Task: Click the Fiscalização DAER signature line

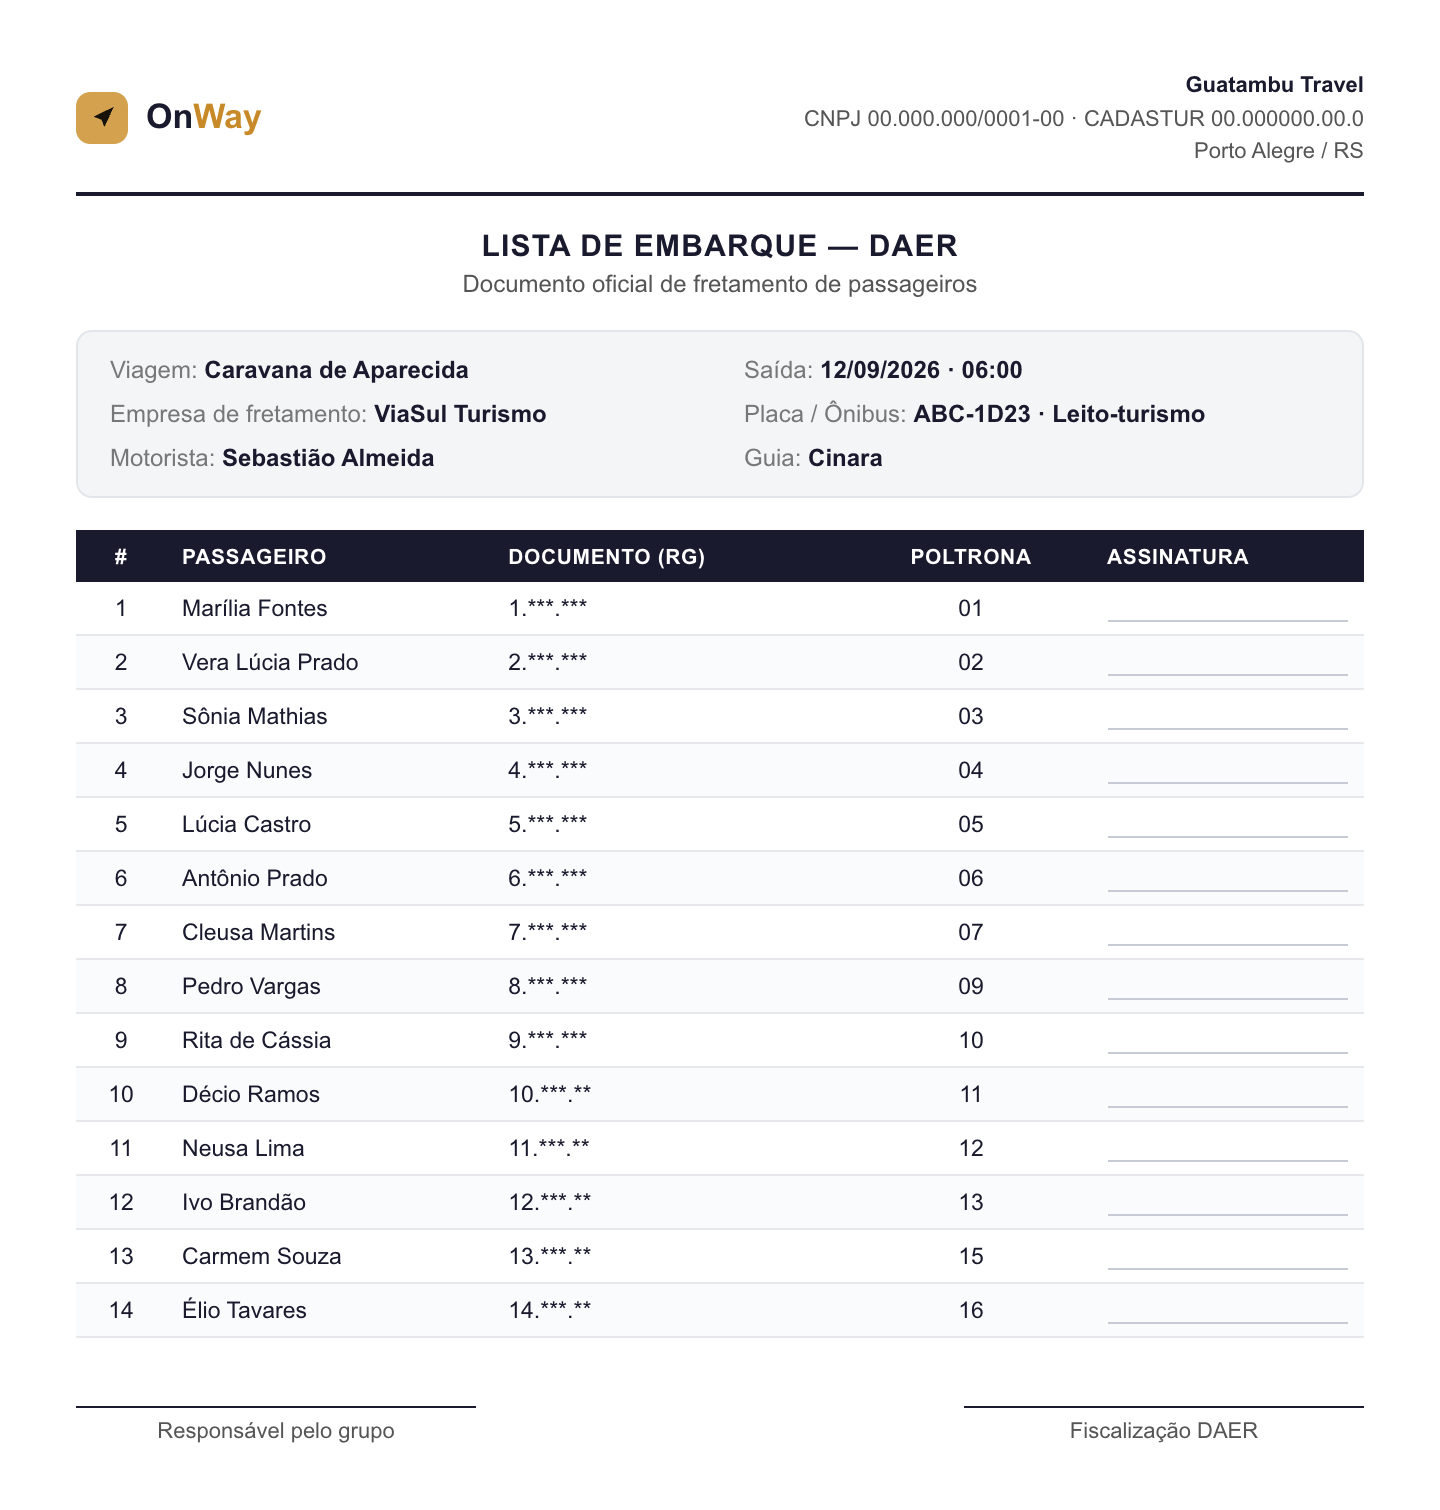Action: (x=1164, y=1407)
